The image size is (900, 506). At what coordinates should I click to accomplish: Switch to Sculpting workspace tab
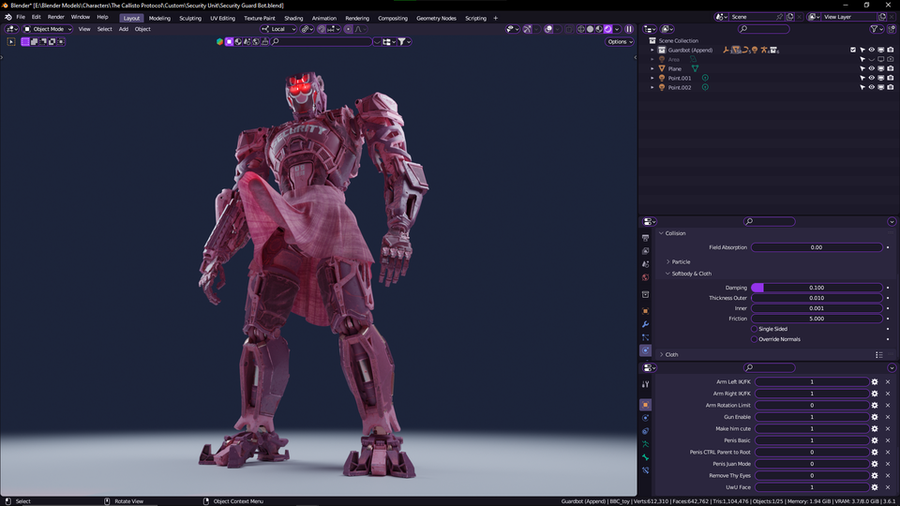tap(190, 18)
